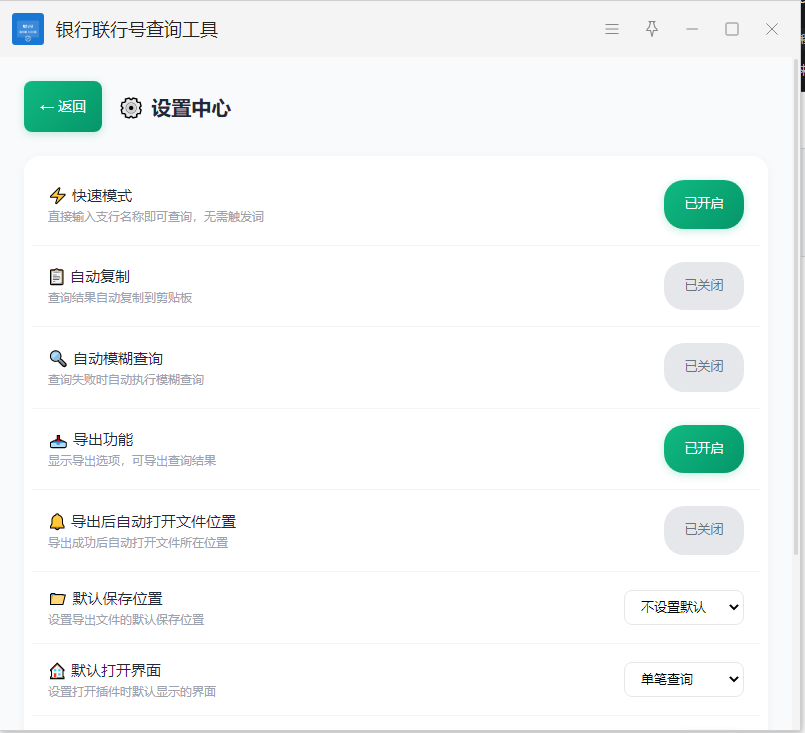Click the clipboard icon for 自动复制
This screenshot has width=805, height=733.
pos(57,277)
